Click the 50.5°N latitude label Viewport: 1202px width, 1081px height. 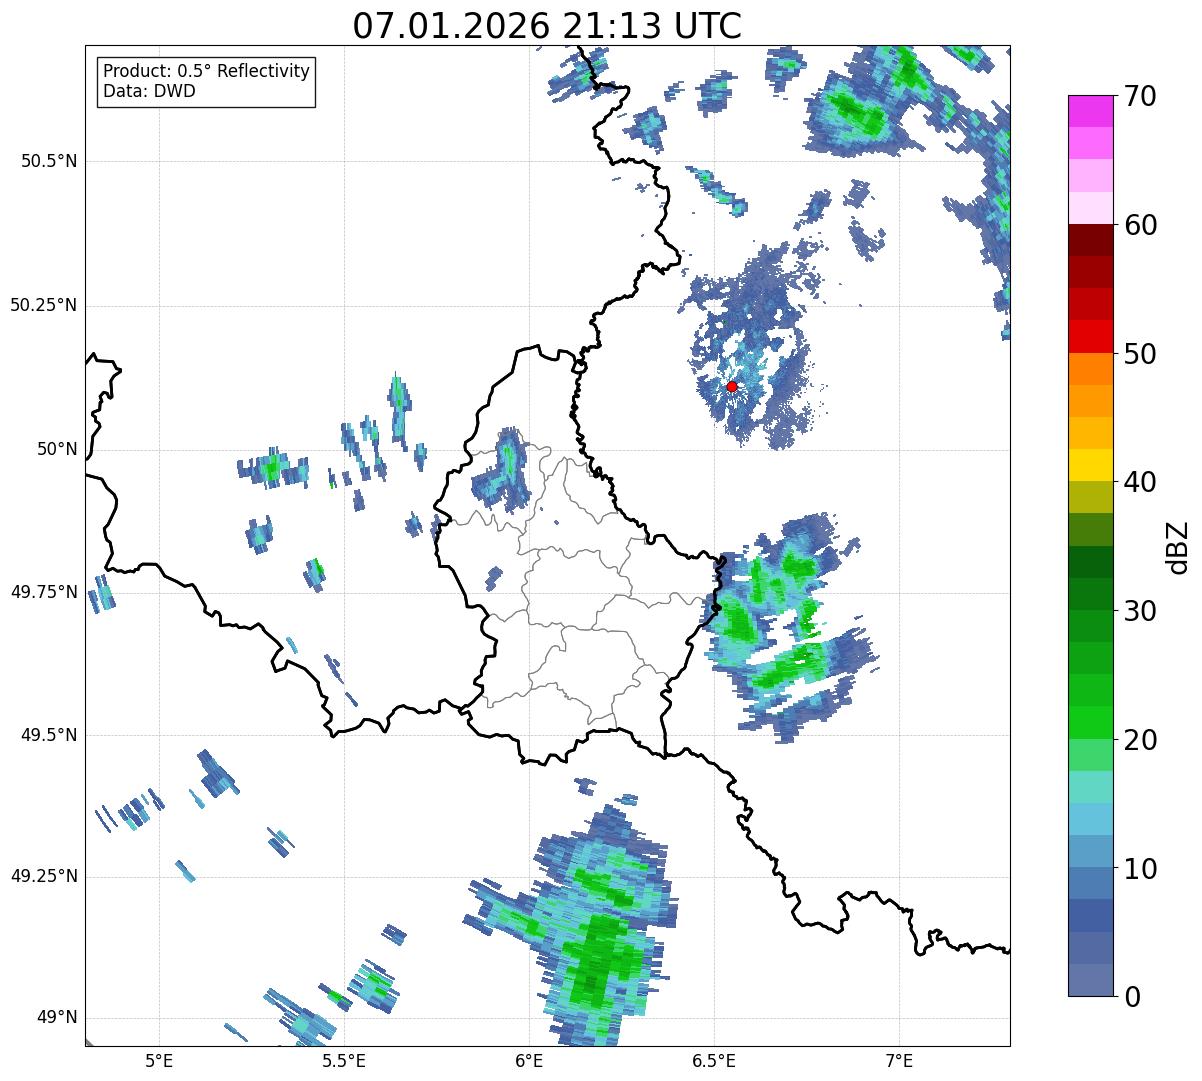tap(49, 161)
